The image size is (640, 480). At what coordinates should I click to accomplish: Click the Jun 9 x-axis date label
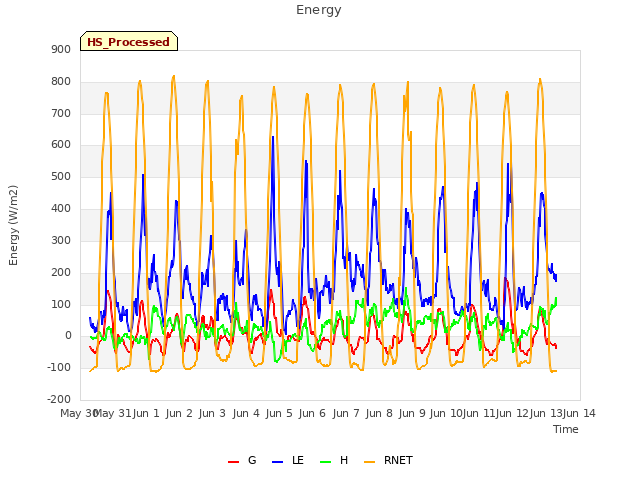pos(412,413)
